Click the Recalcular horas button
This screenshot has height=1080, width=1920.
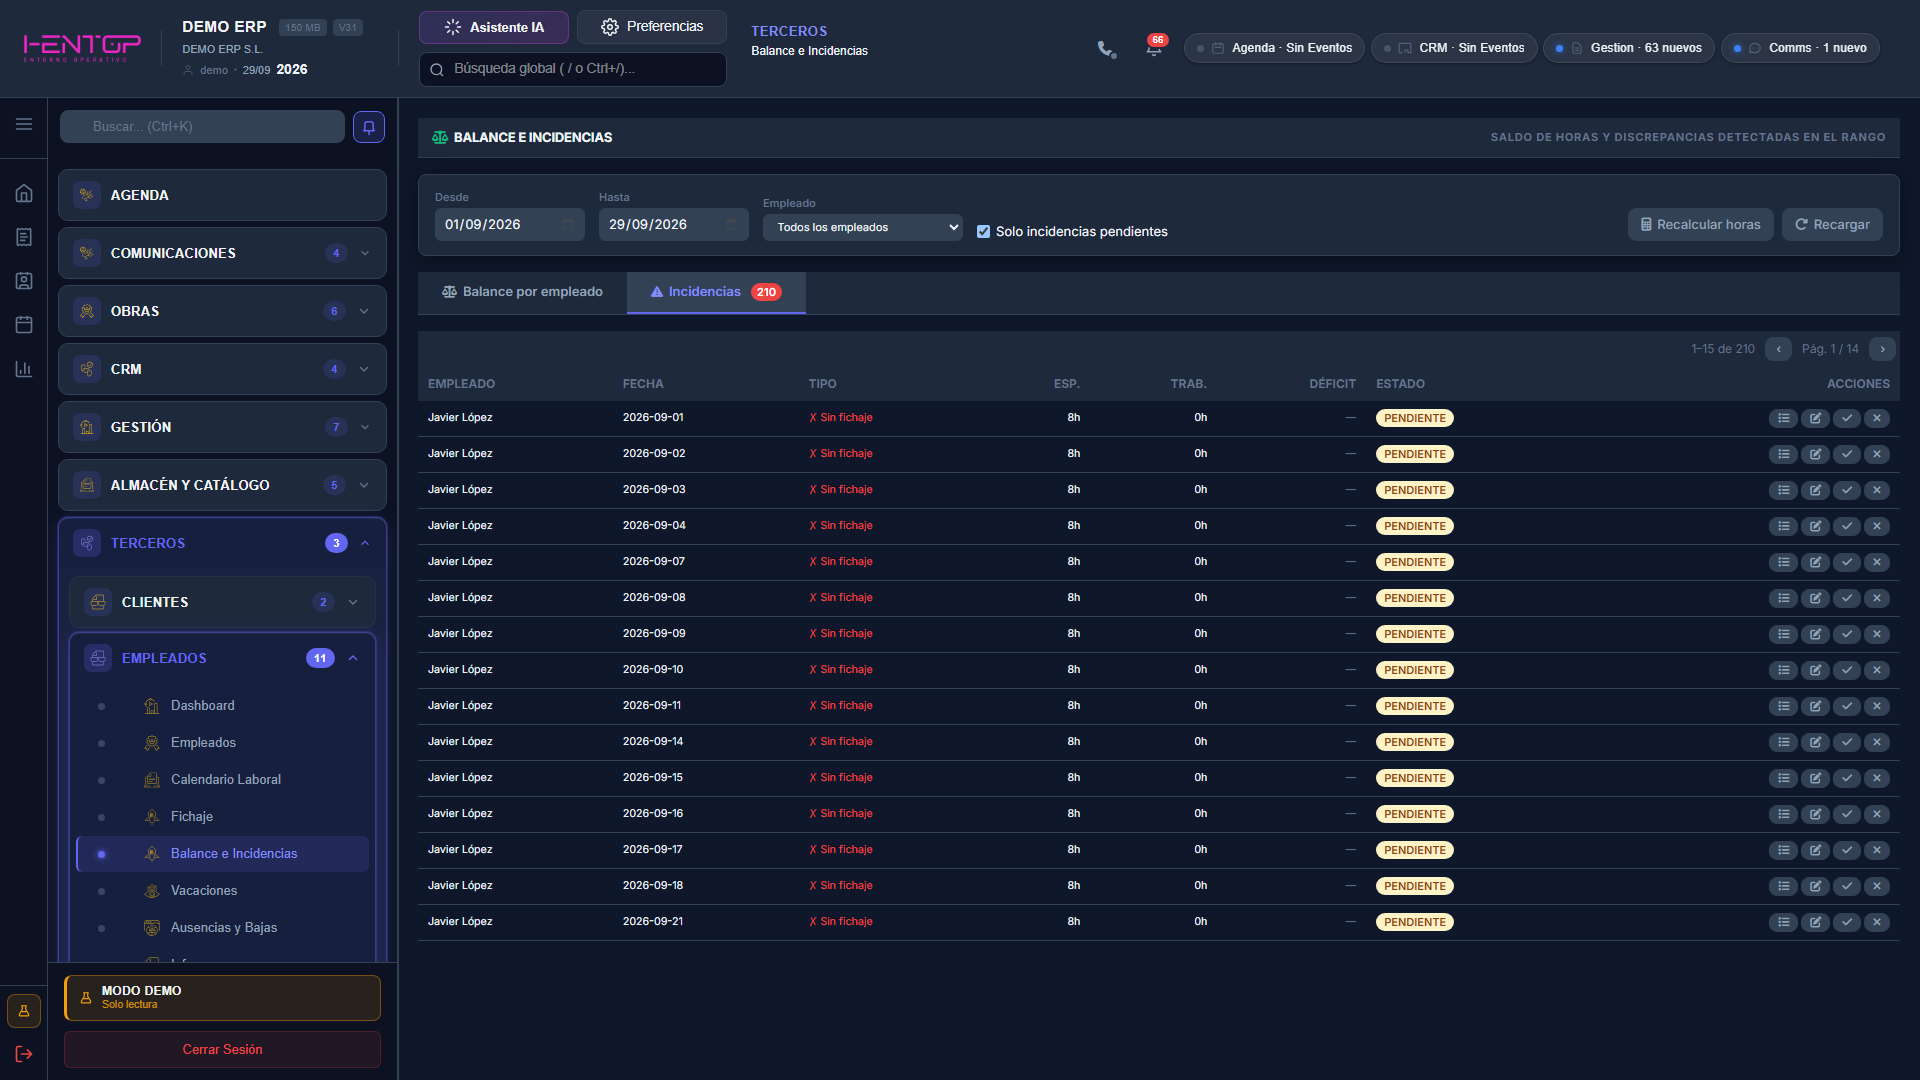1700,225
